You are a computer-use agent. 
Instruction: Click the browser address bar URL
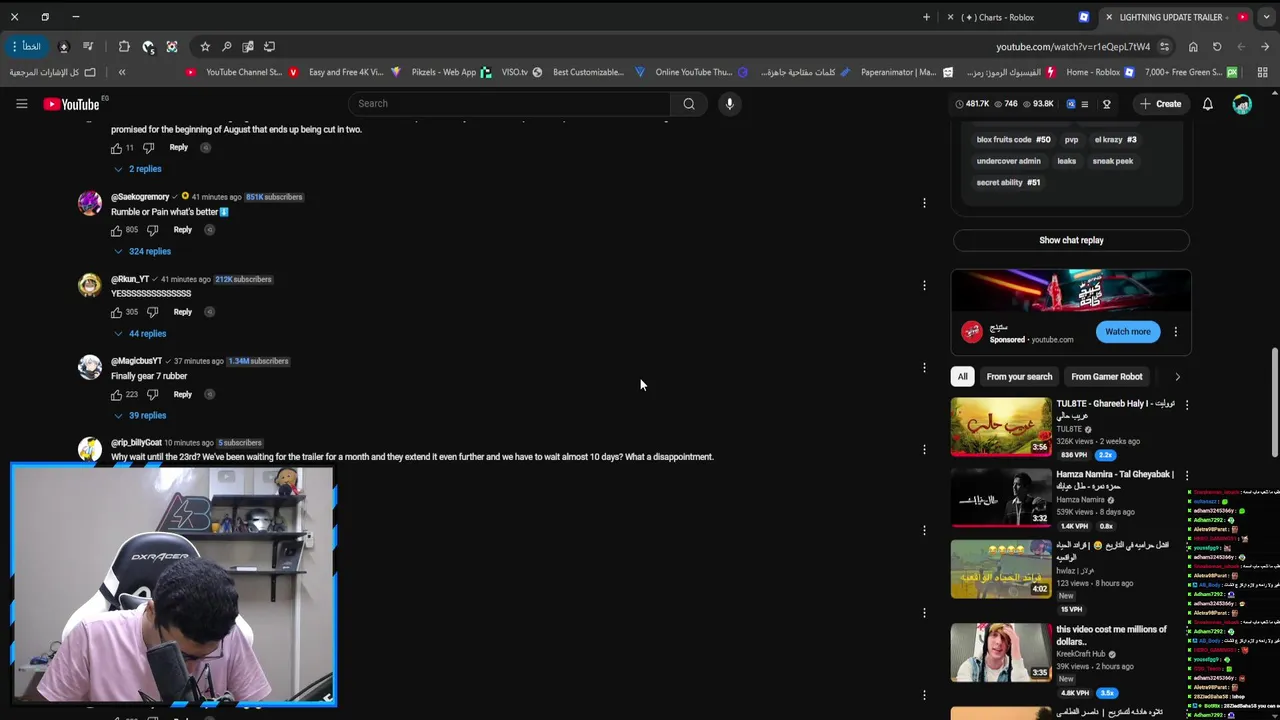pyautogui.click(x=1073, y=47)
